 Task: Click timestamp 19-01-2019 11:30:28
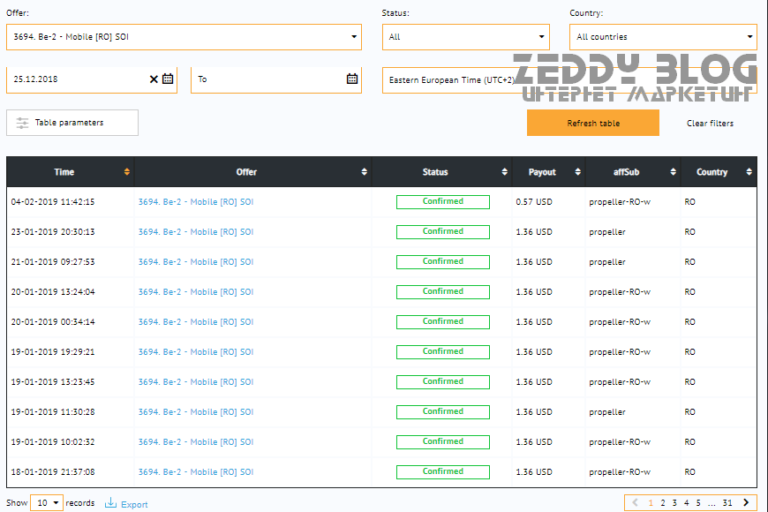pos(53,412)
